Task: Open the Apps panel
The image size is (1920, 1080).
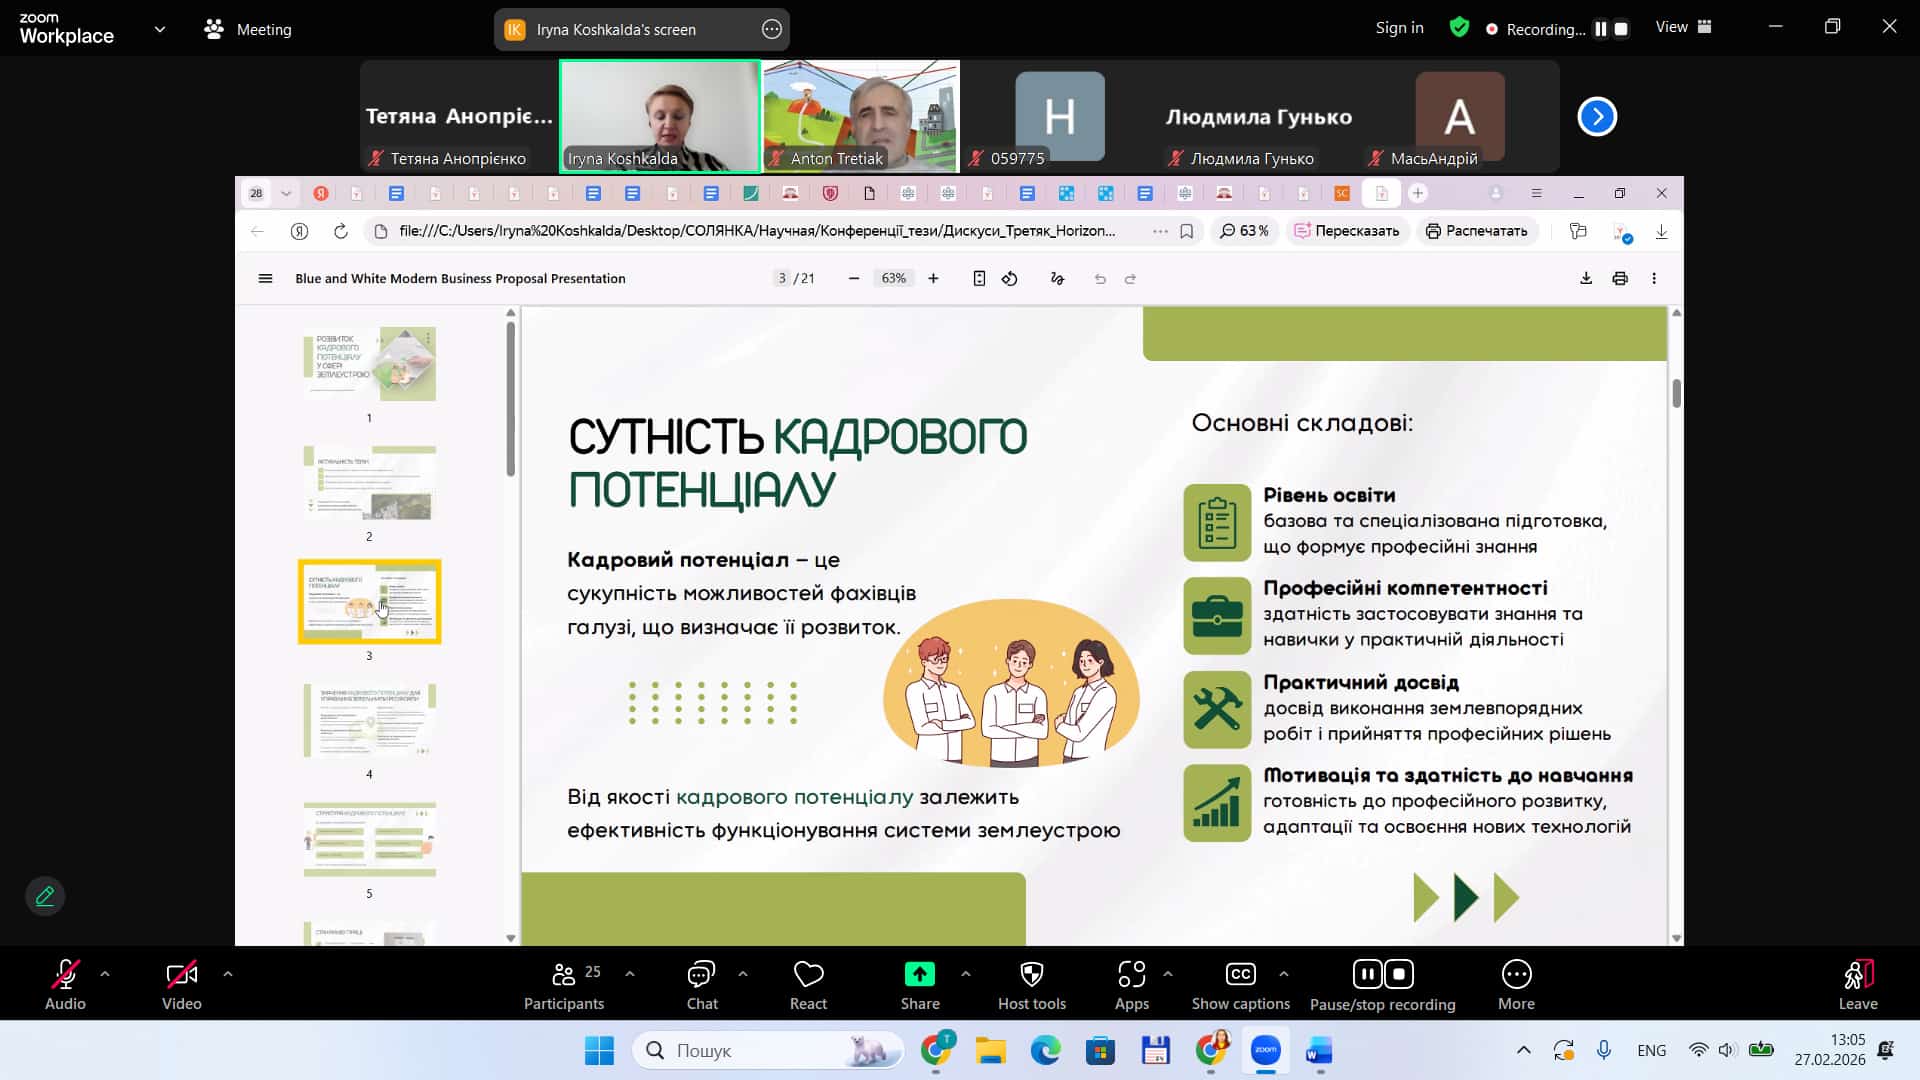Action: click(x=1131, y=974)
